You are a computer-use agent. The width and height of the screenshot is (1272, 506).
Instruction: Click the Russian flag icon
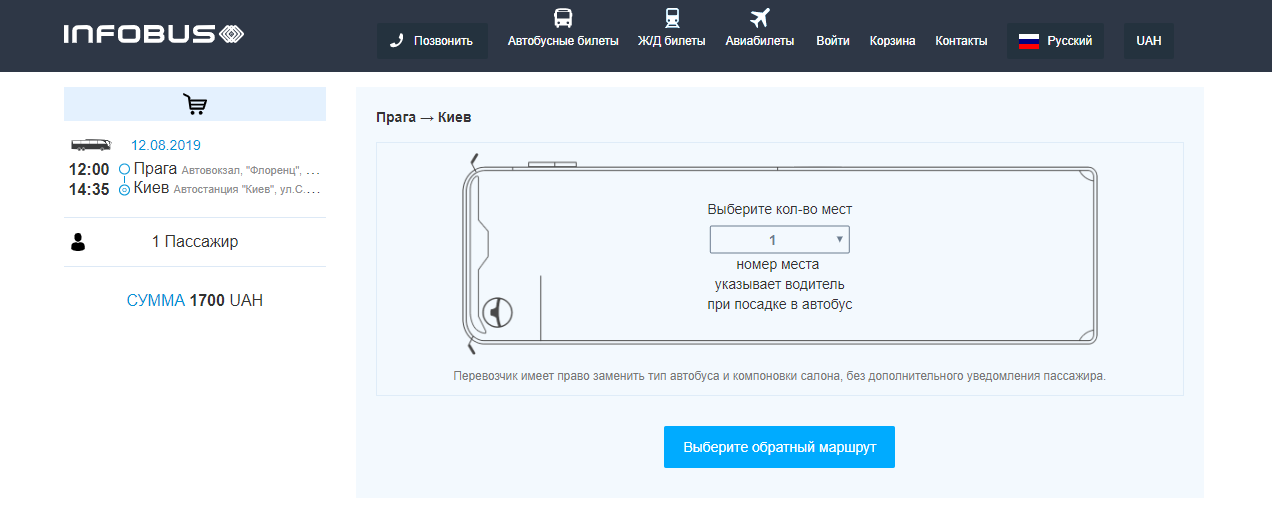[x=1029, y=41]
